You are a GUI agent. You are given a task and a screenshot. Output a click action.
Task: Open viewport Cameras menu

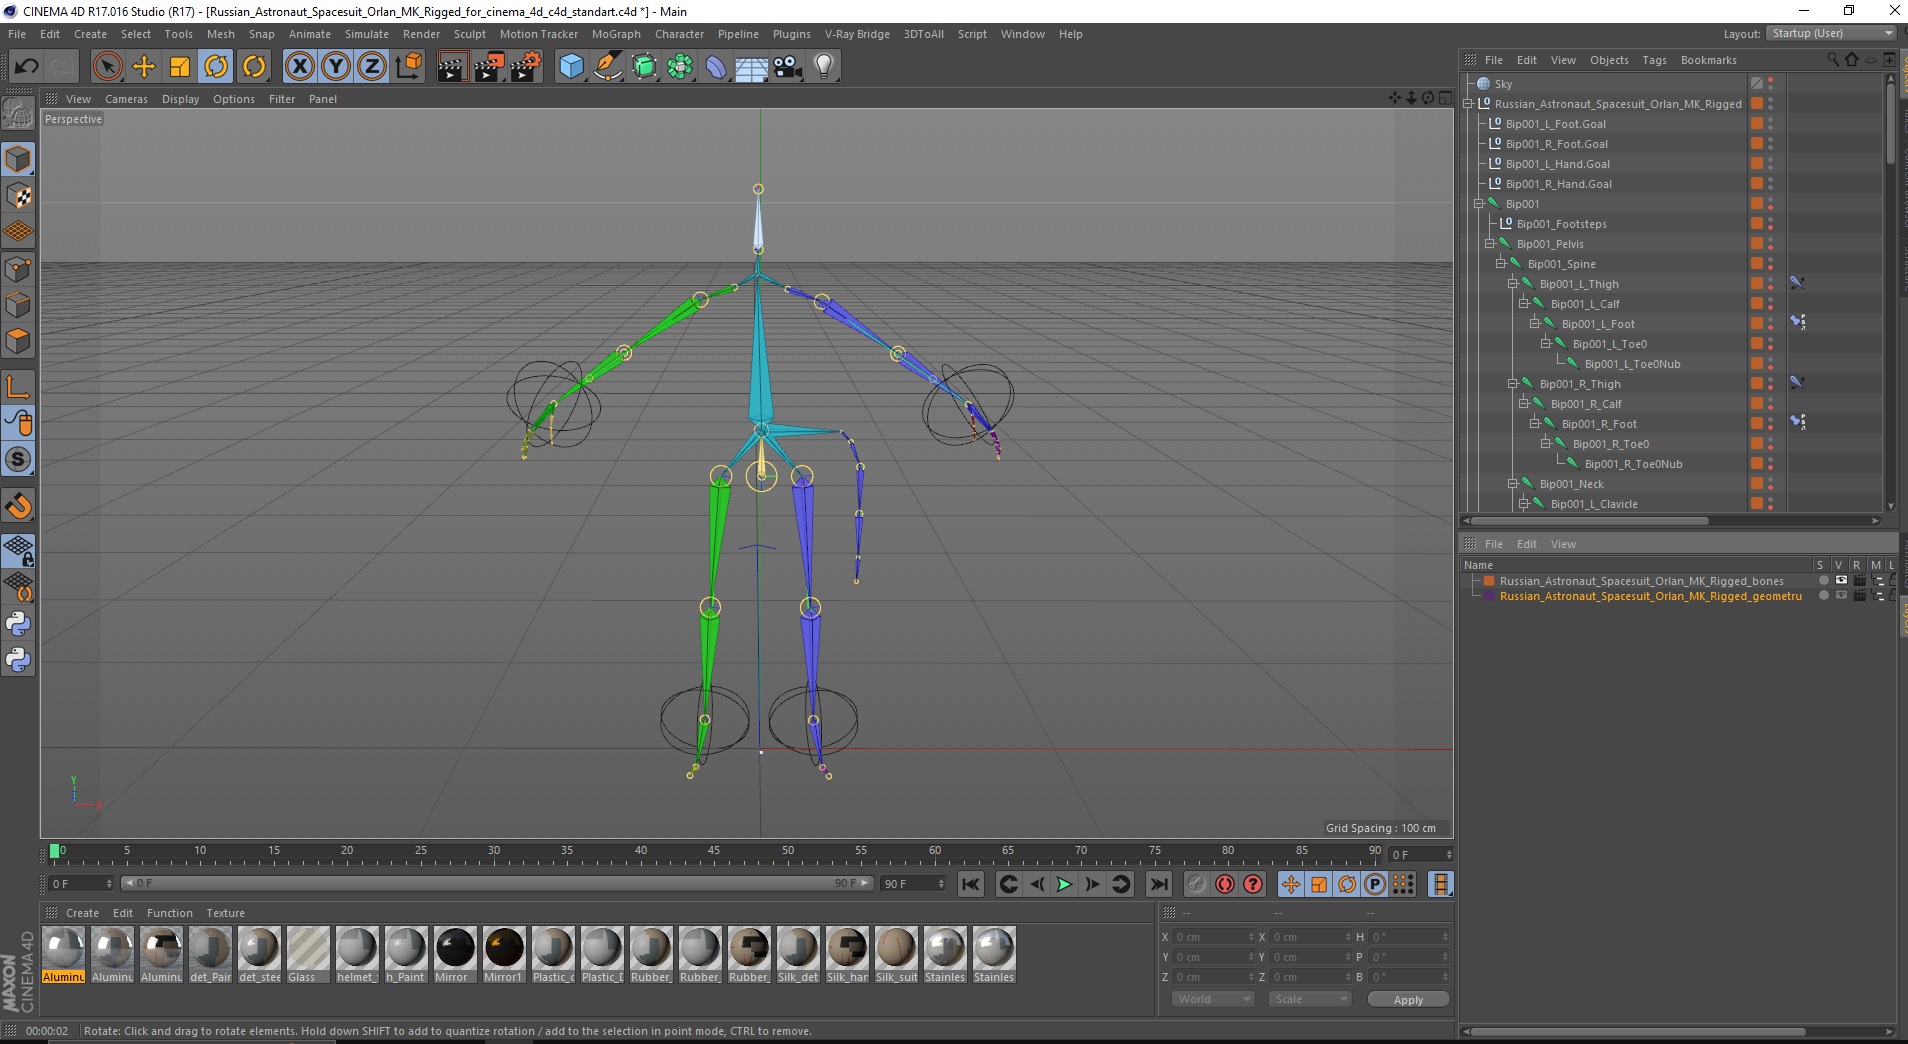(126, 99)
